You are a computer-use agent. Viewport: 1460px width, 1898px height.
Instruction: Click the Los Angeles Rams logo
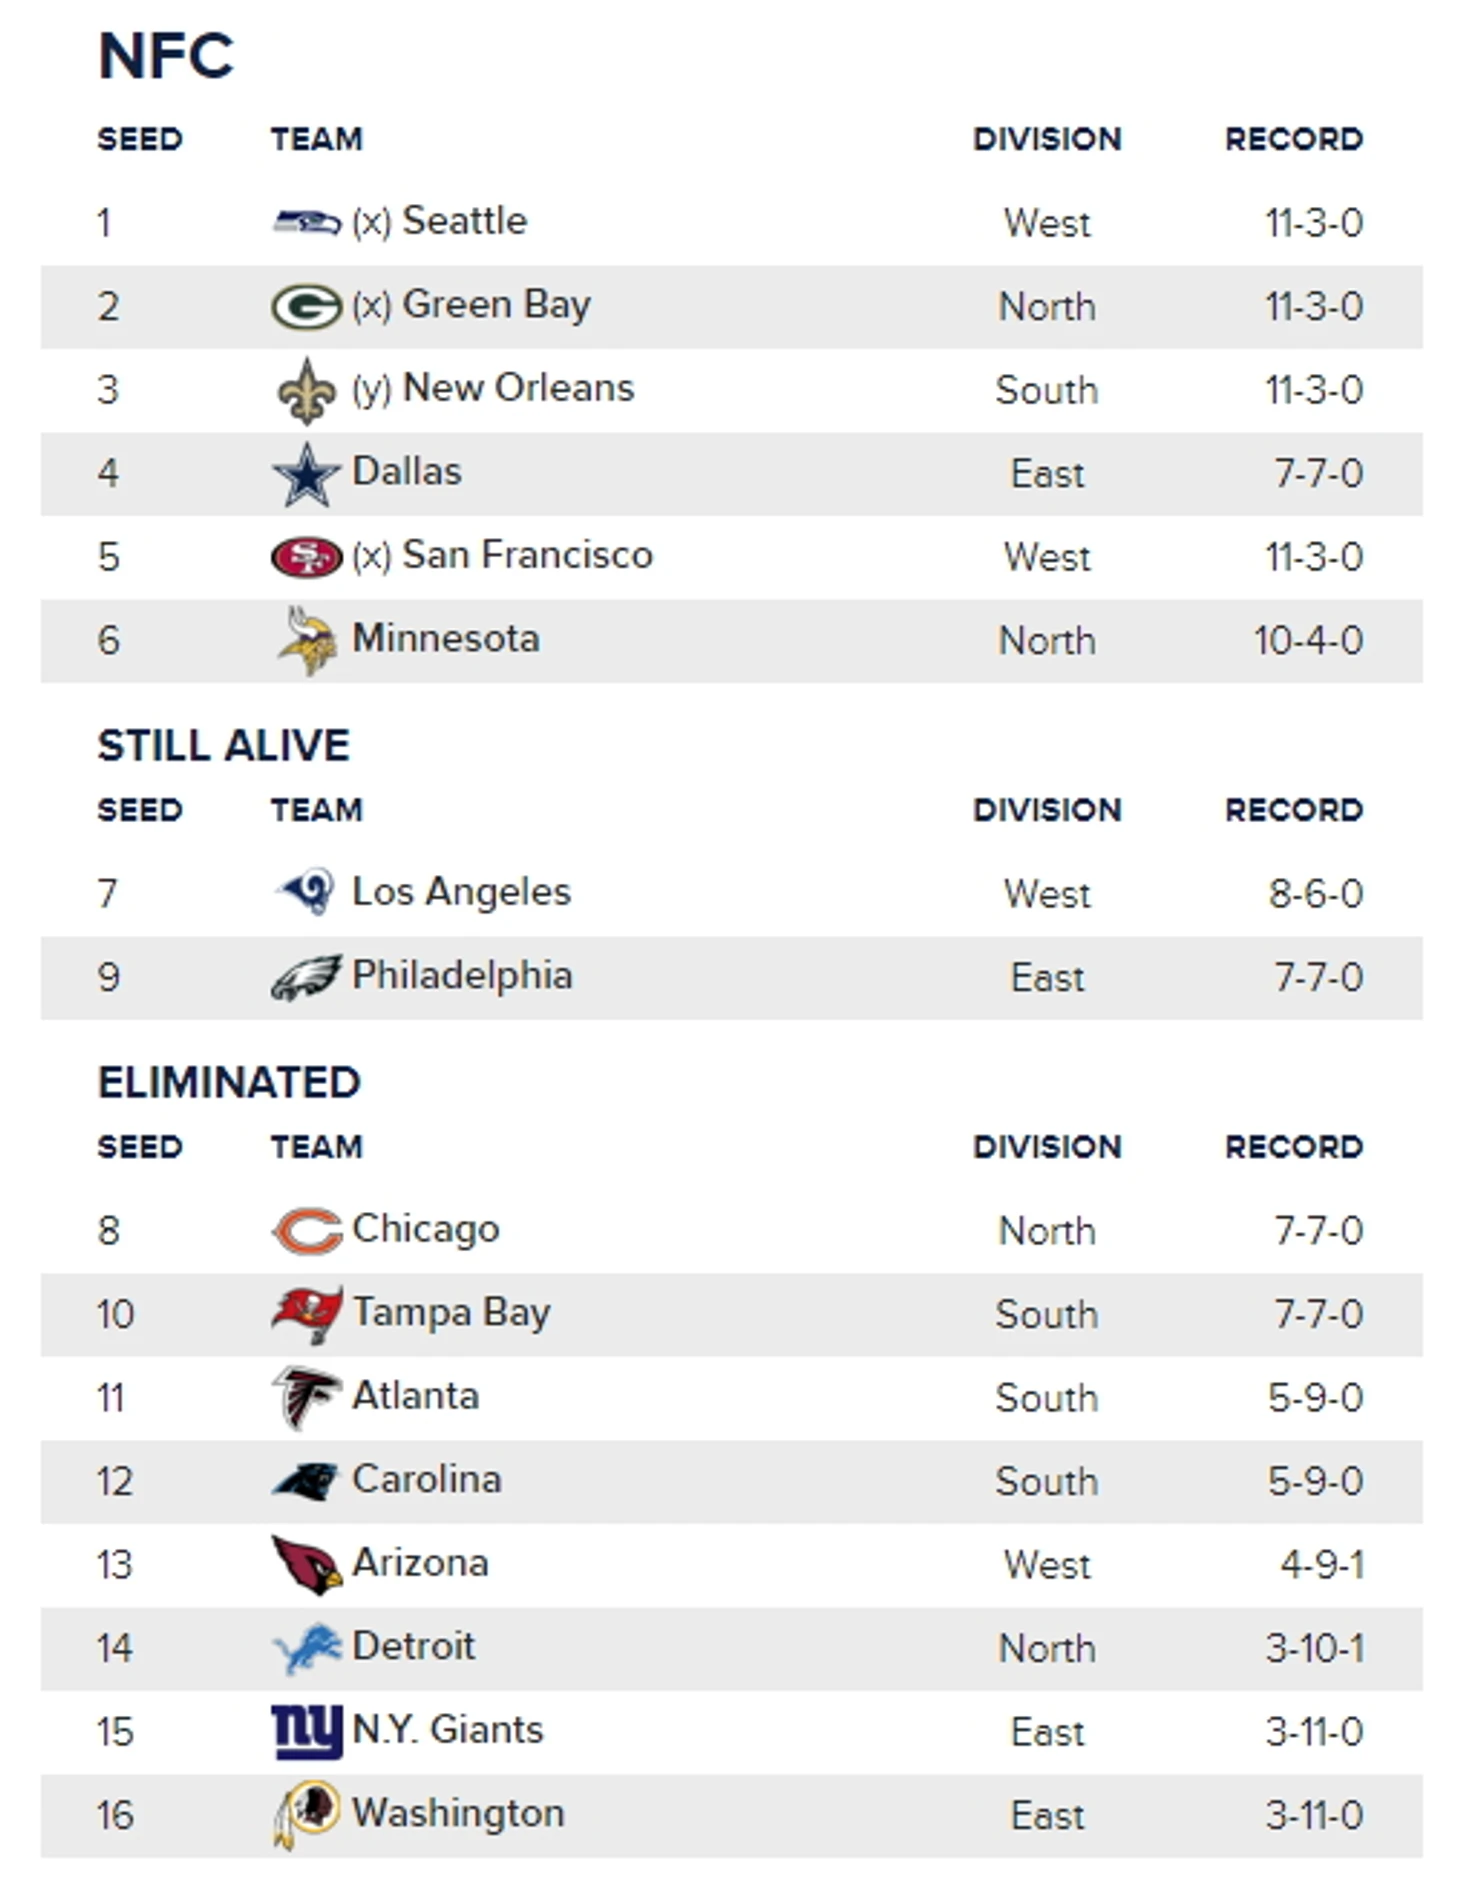(307, 892)
